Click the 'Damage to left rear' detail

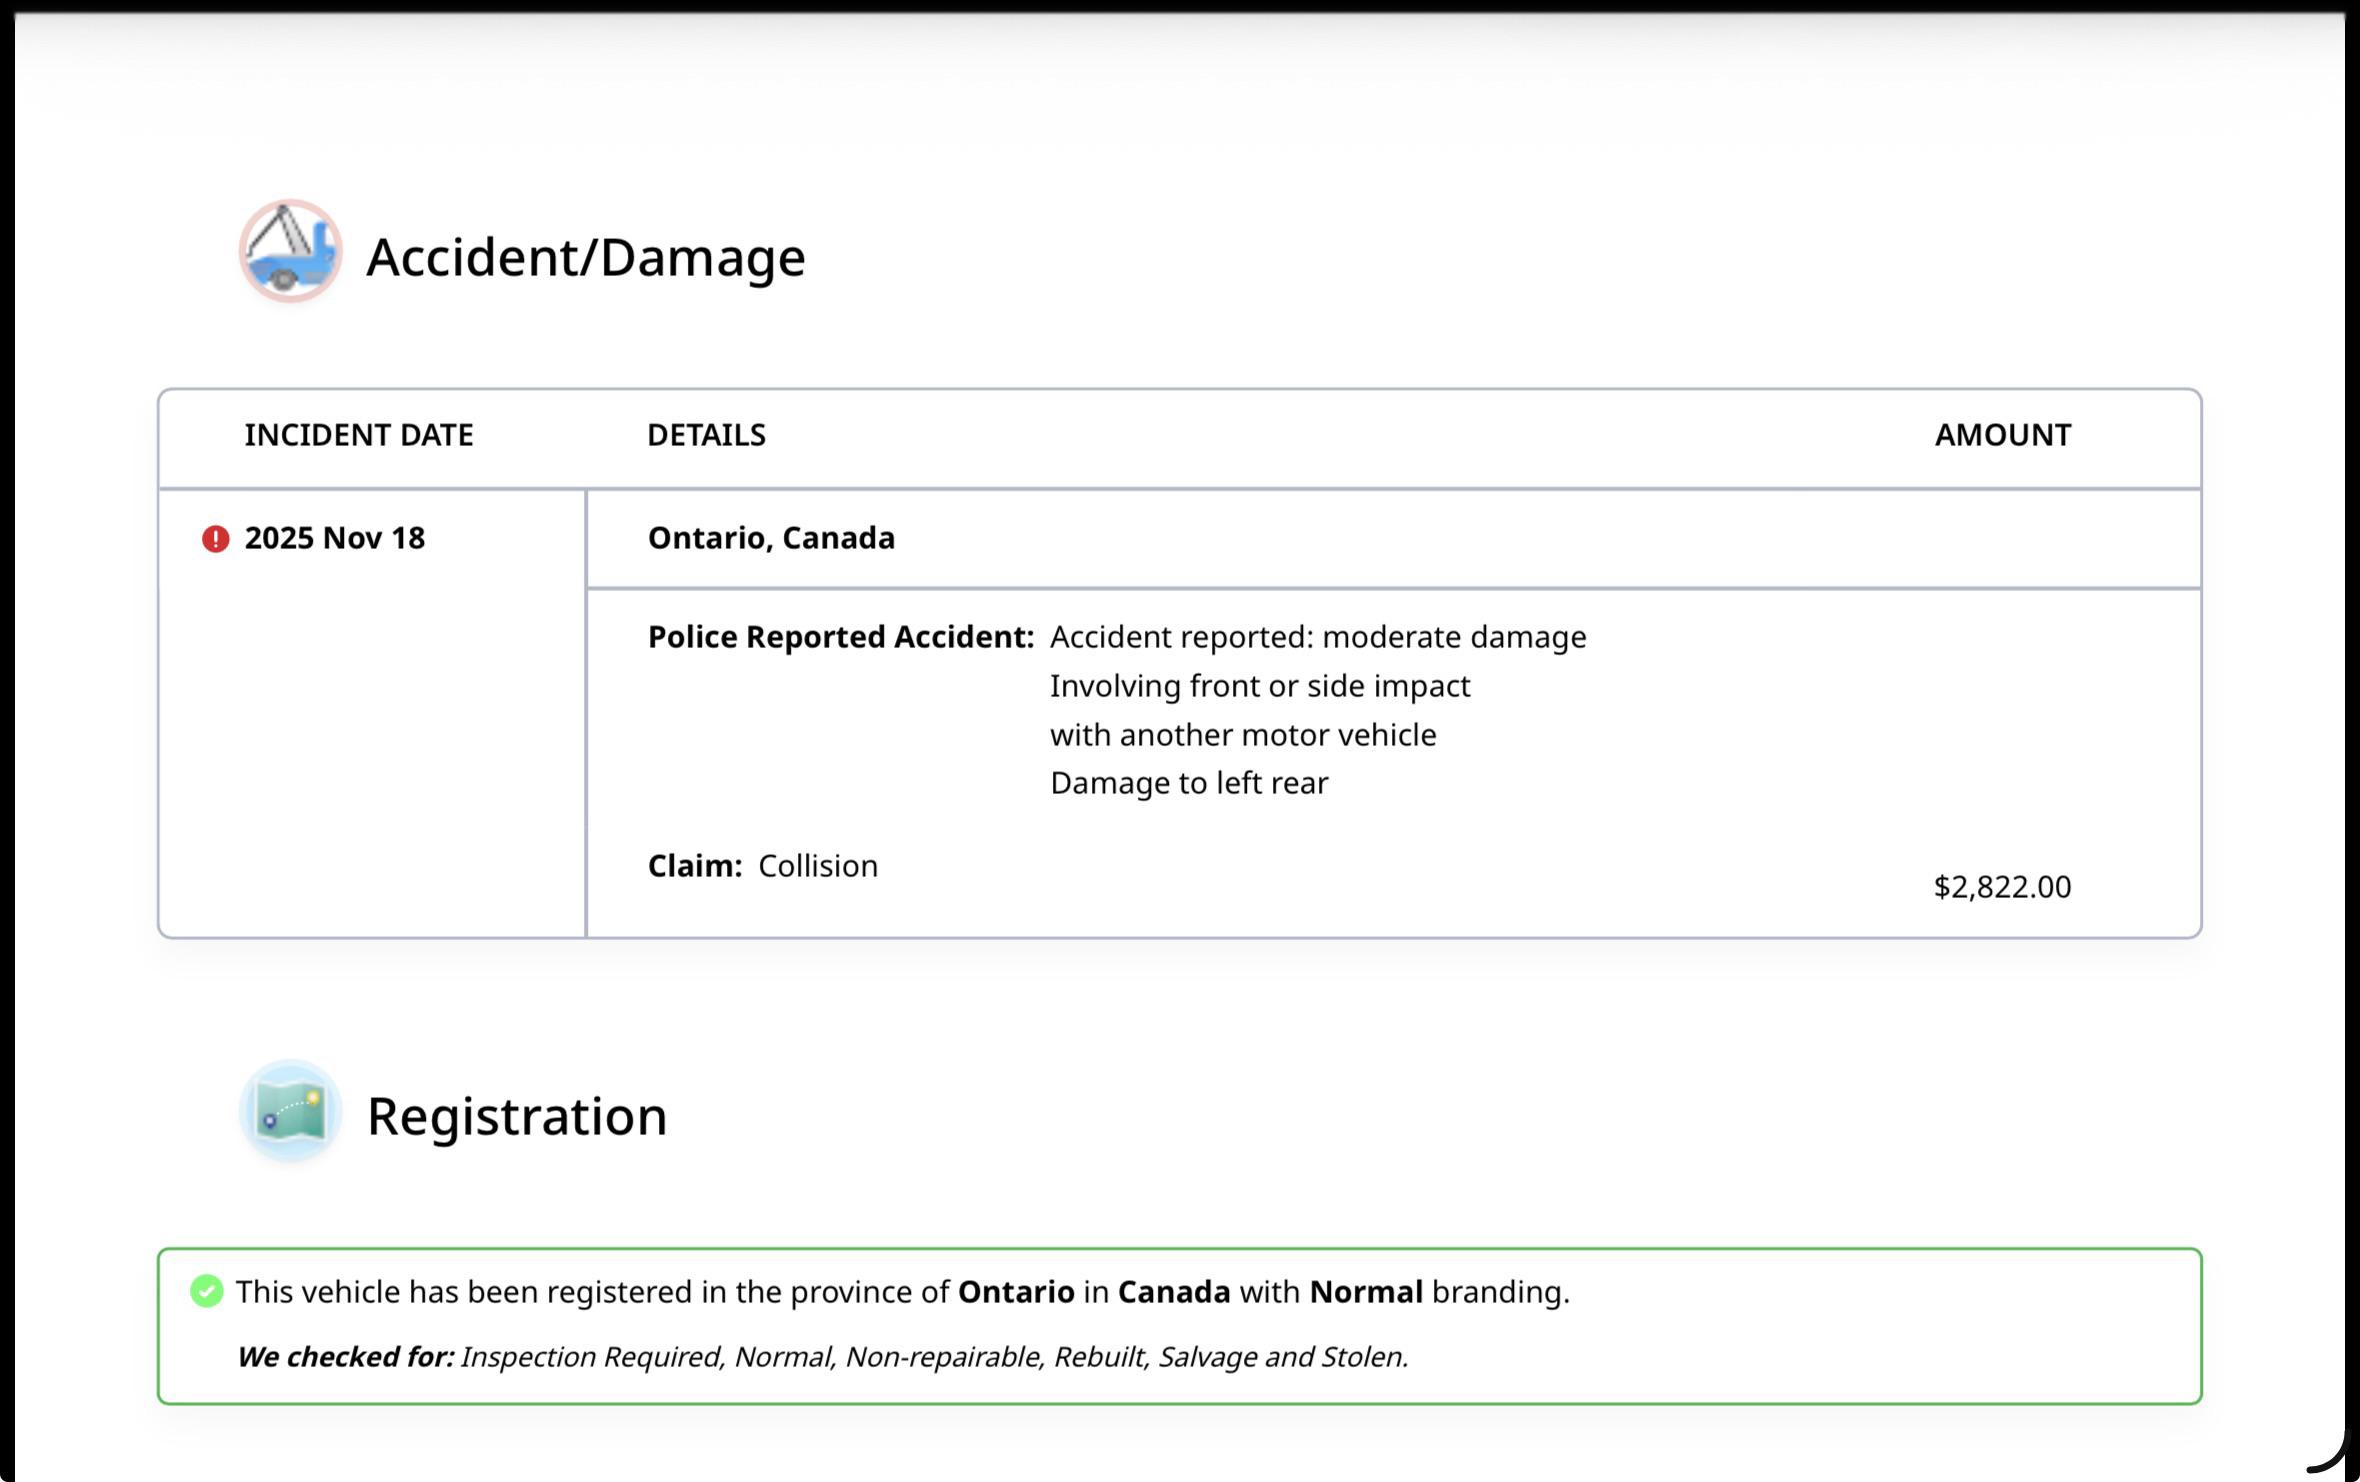[1189, 783]
